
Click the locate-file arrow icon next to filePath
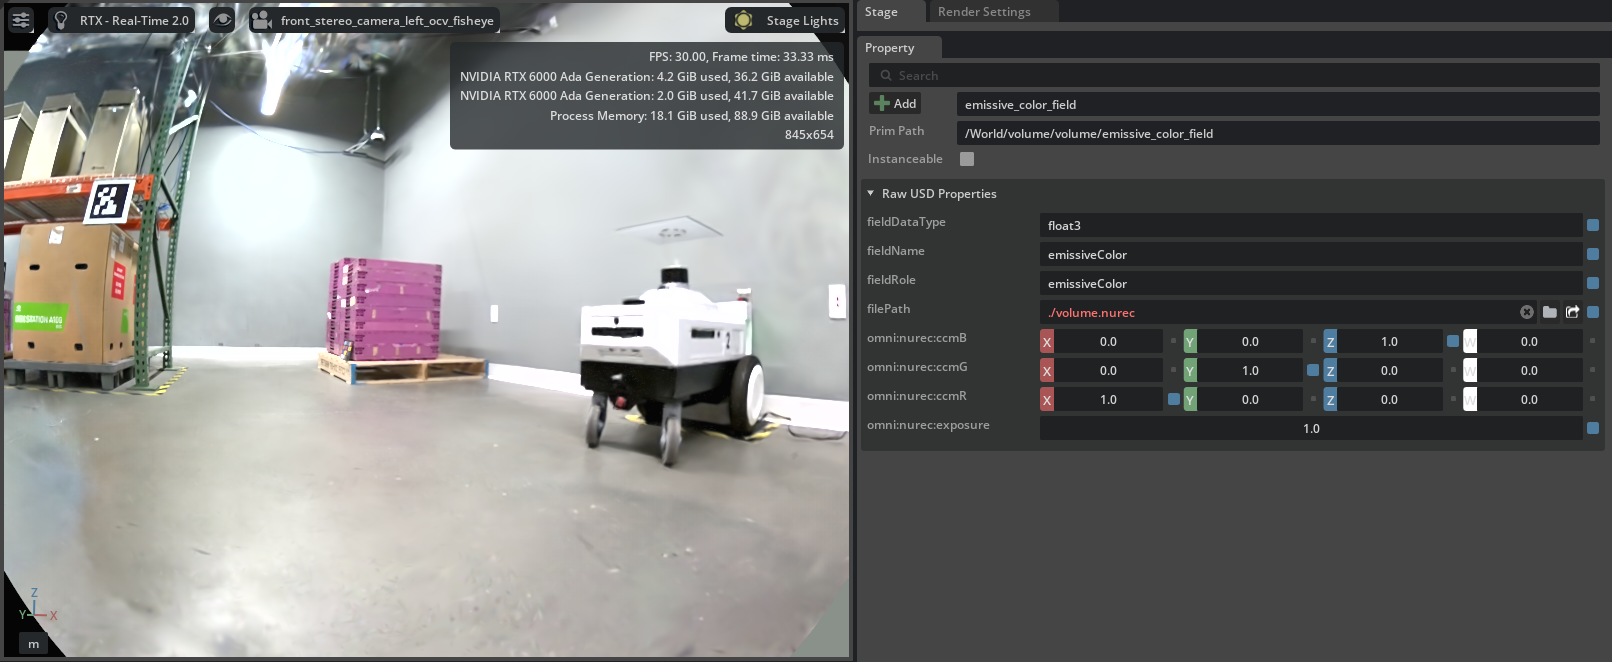click(x=1572, y=312)
